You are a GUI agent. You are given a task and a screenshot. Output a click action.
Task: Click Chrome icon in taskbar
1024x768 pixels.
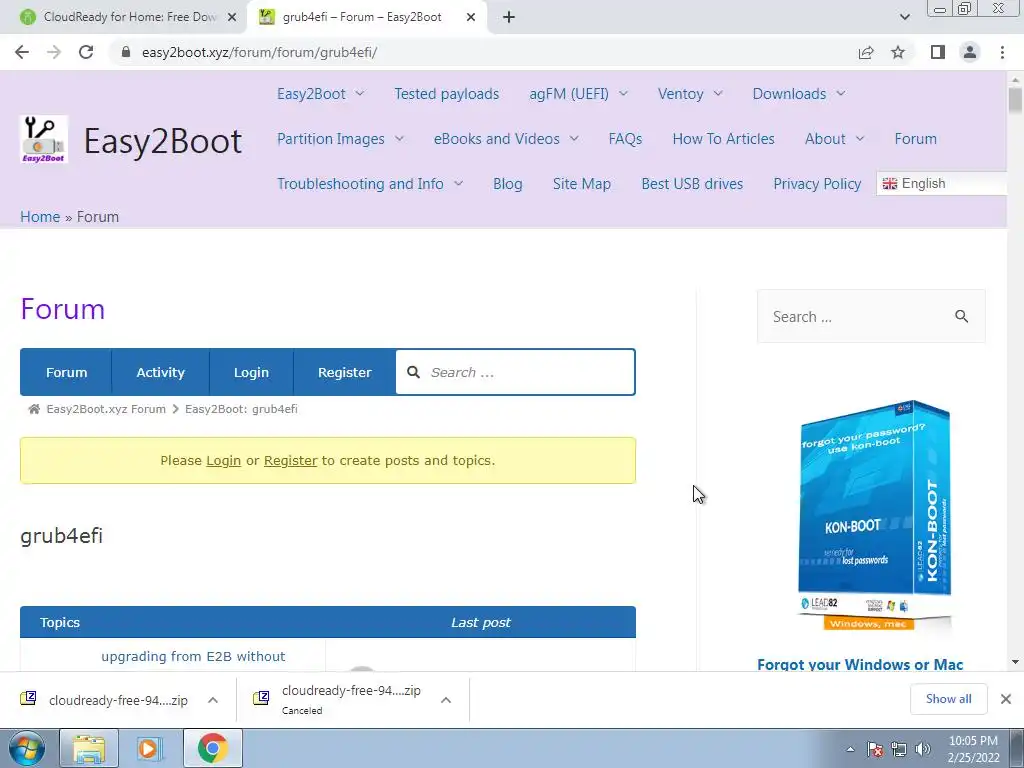[212, 748]
